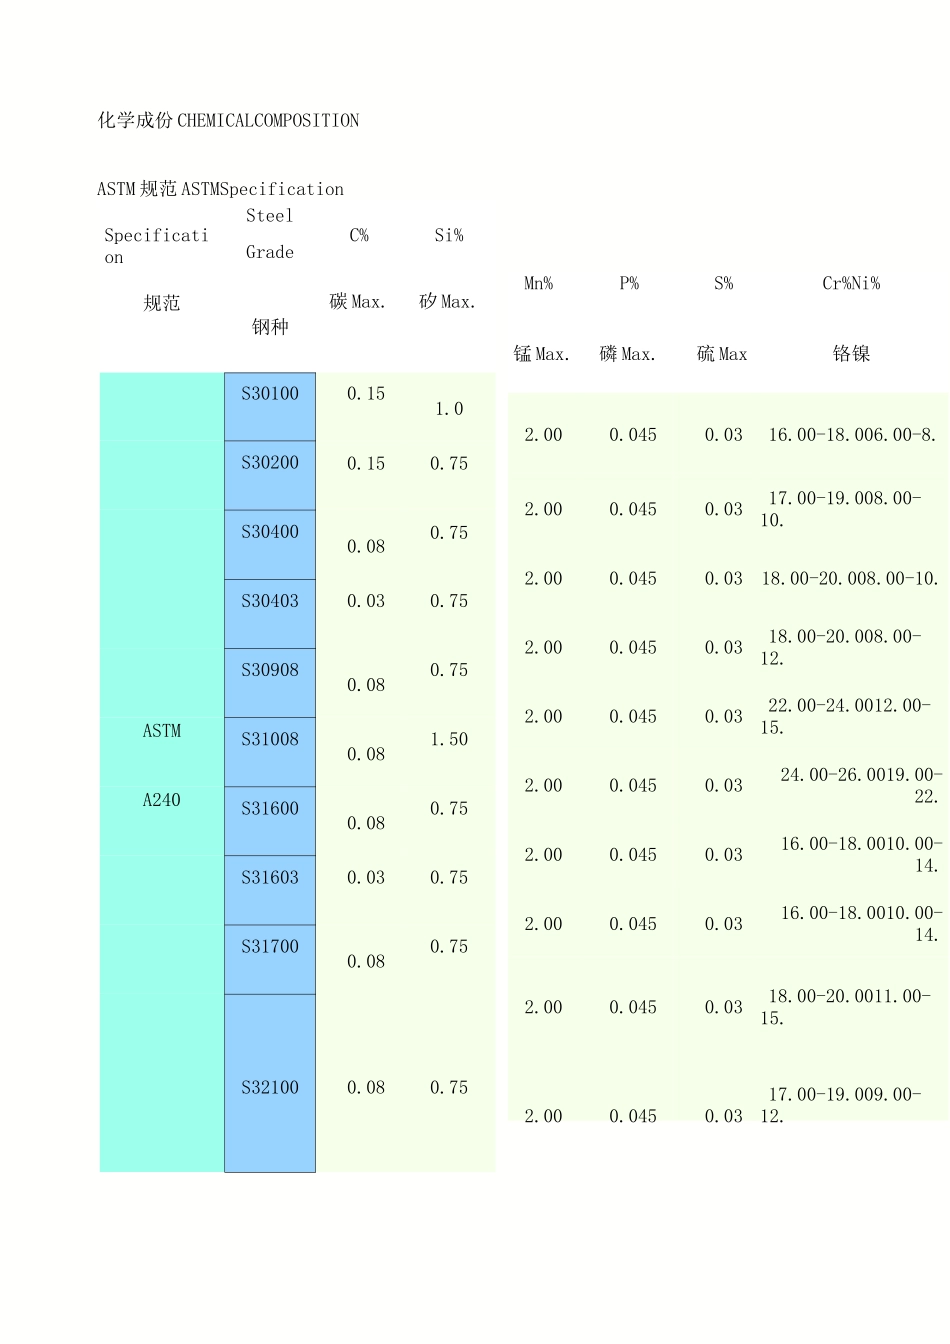Click the S31600 steel grade cell
Viewport: 950px width, 1344px height.
[270, 808]
